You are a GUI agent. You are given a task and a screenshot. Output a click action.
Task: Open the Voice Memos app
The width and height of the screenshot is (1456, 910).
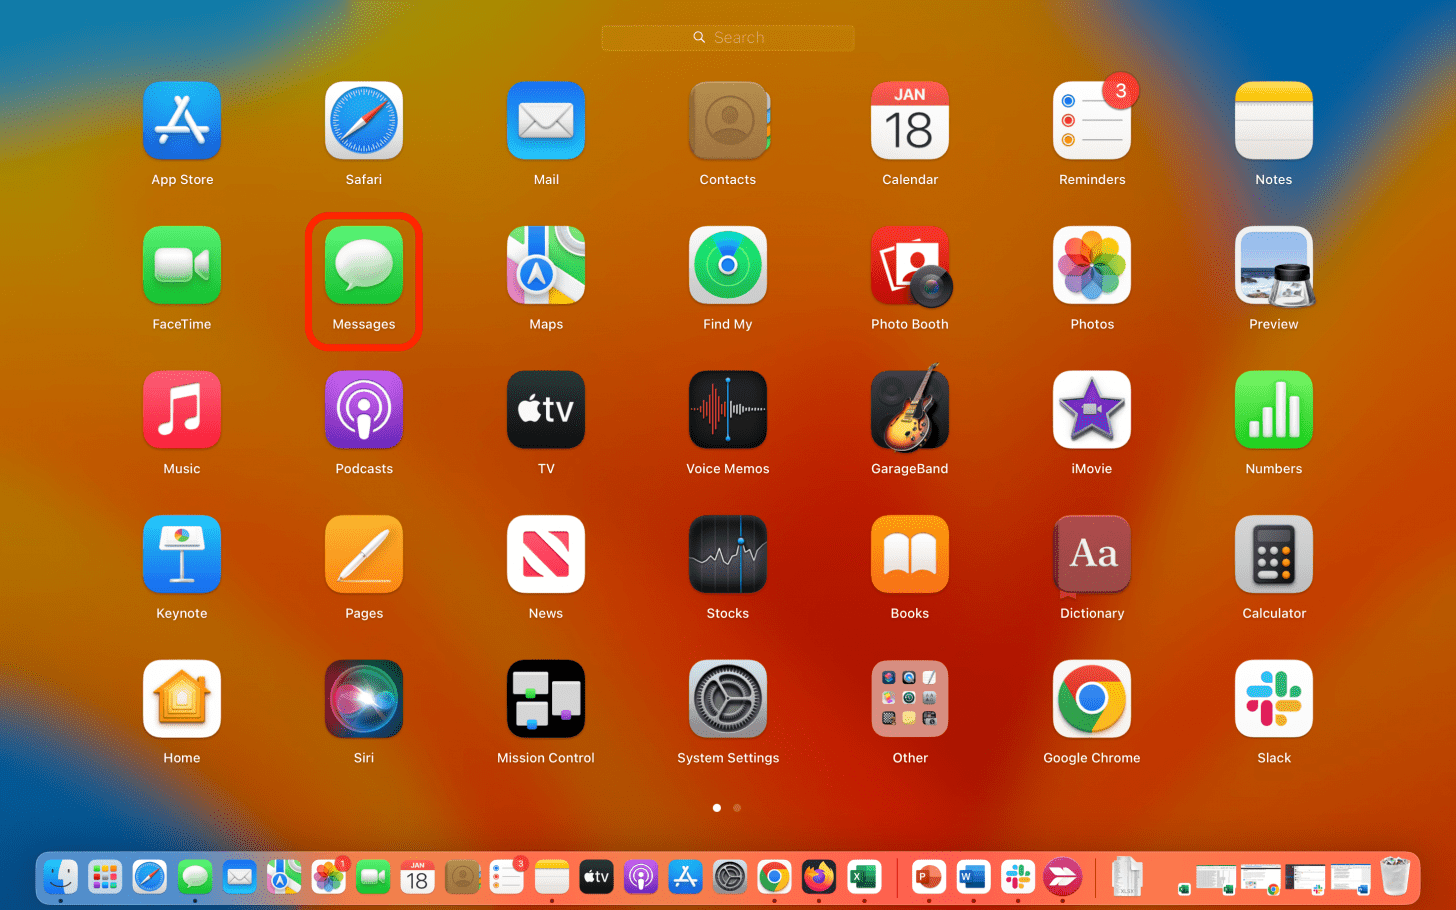(x=727, y=410)
